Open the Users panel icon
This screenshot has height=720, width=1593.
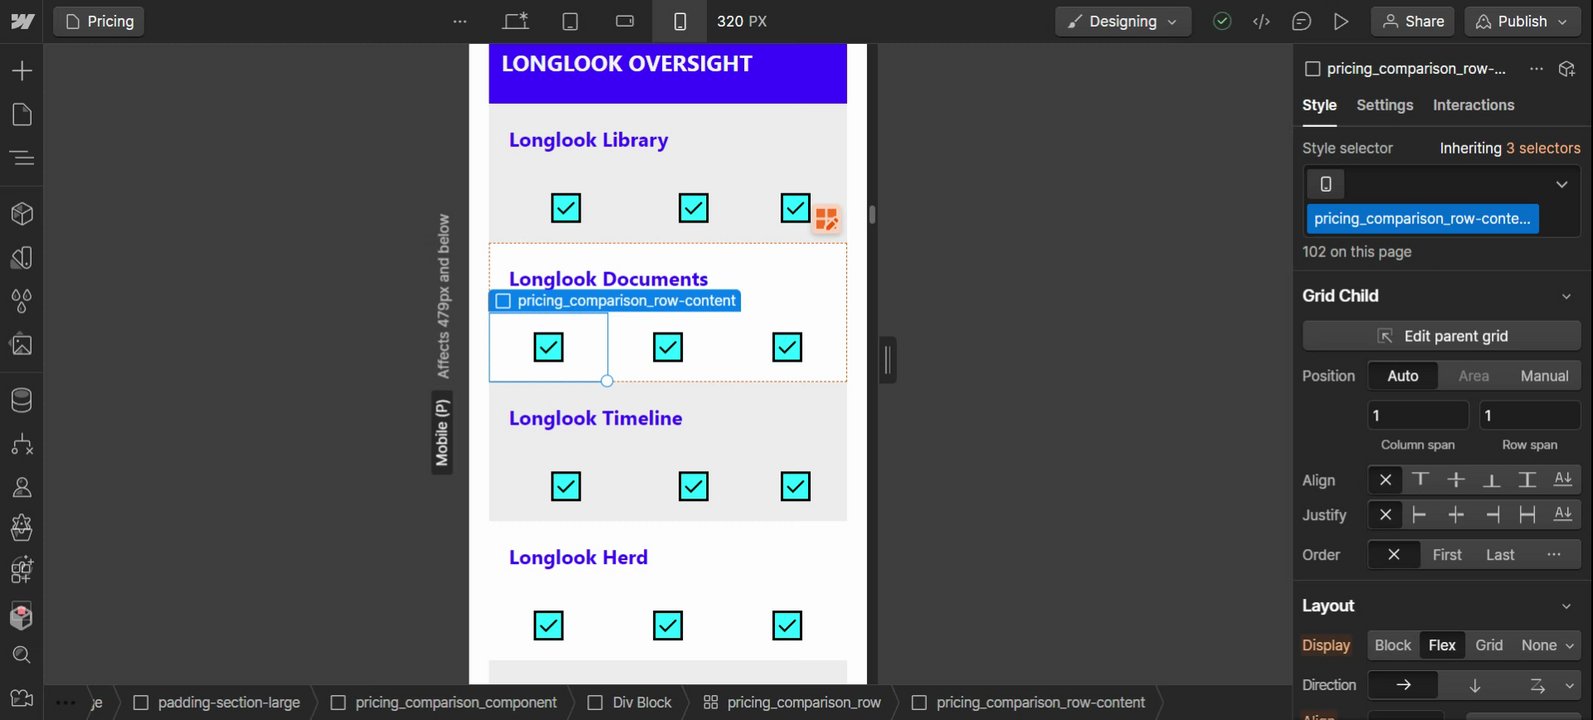point(21,488)
